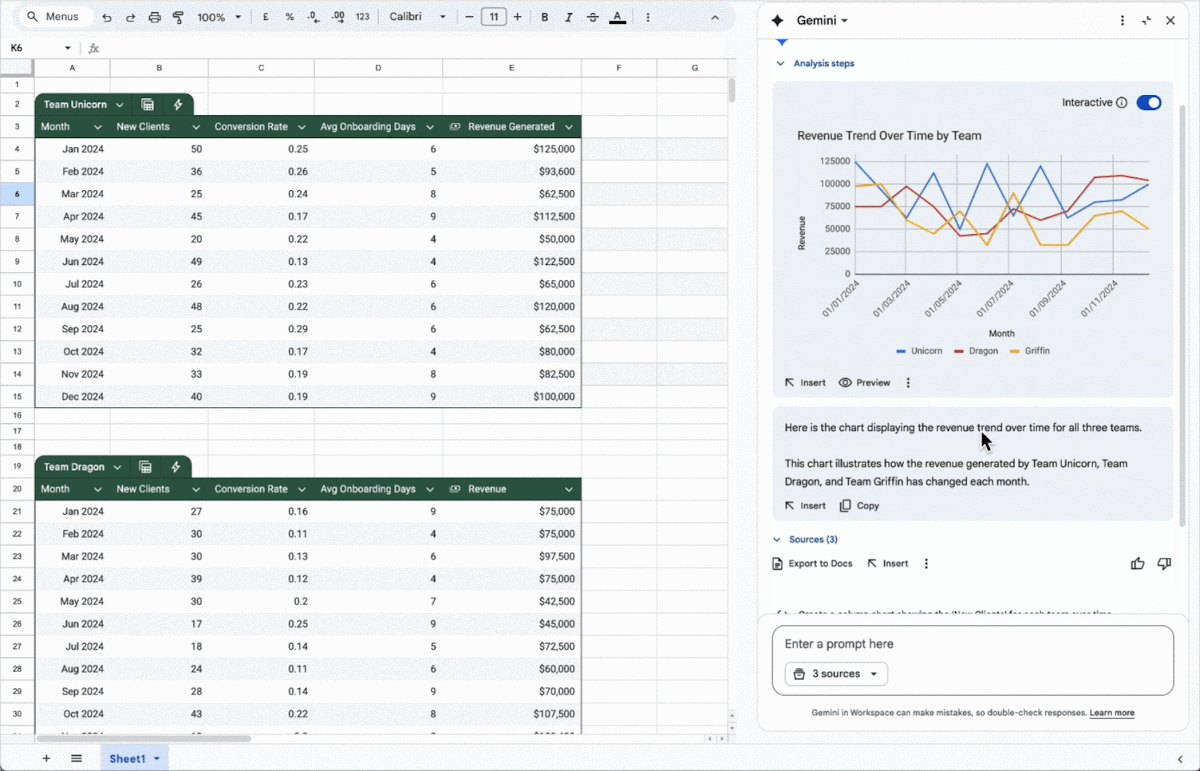Undo the last action in toolbar

(x=107, y=17)
